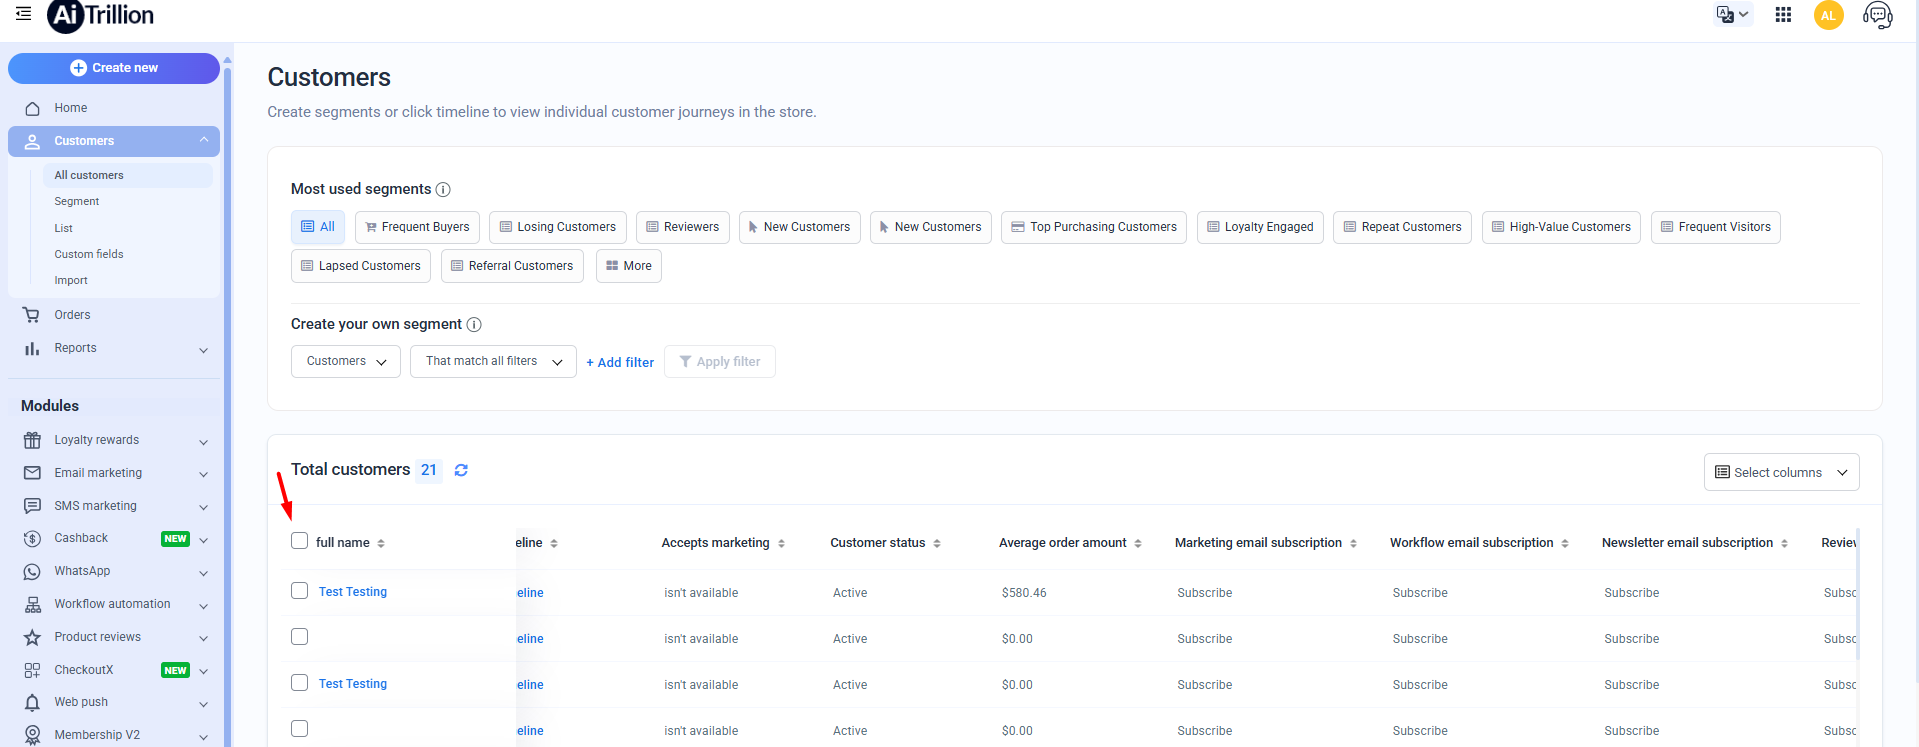The width and height of the screenshot is (1919, 747).
Task: Refresh the total customers count
Action: [x=461, y=470]
